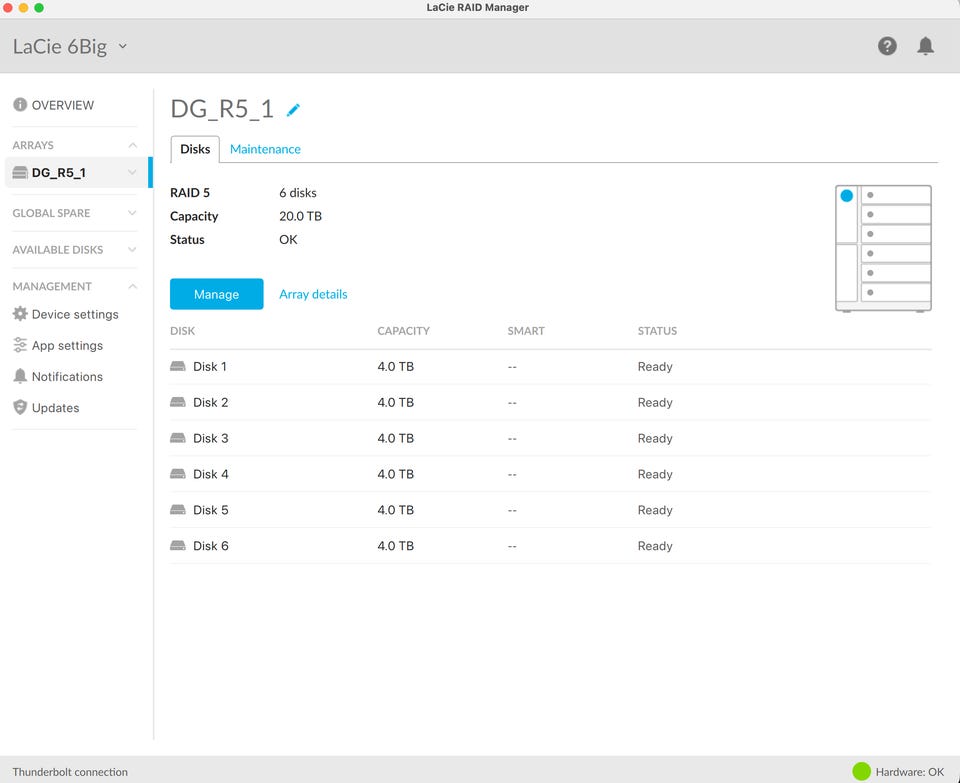Click the pencil icon to rename DG_R5_1
Image resolution: width=960 pixels, height=783 pixels.
pyautogui.click(x=293, y=110)
